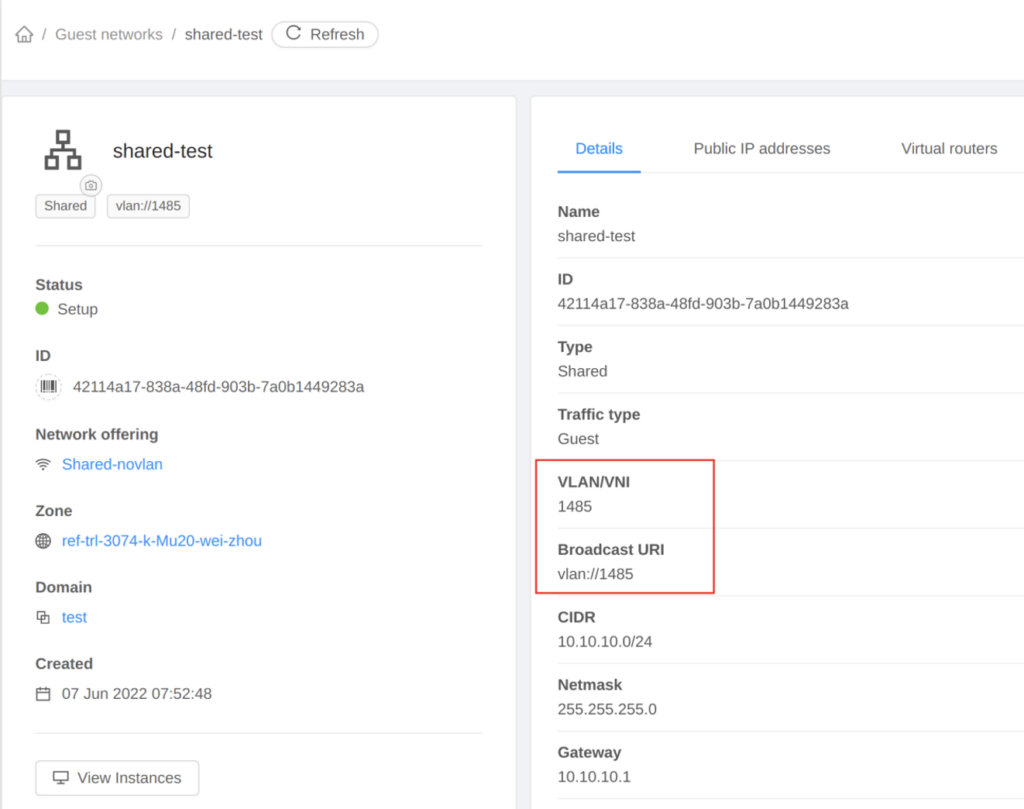Image resolution: width=1024 pixels, height=809 pixels.
Task: Switch to the Public IP addresses tab
Action: pyautogui.click(x=761, y=148)
